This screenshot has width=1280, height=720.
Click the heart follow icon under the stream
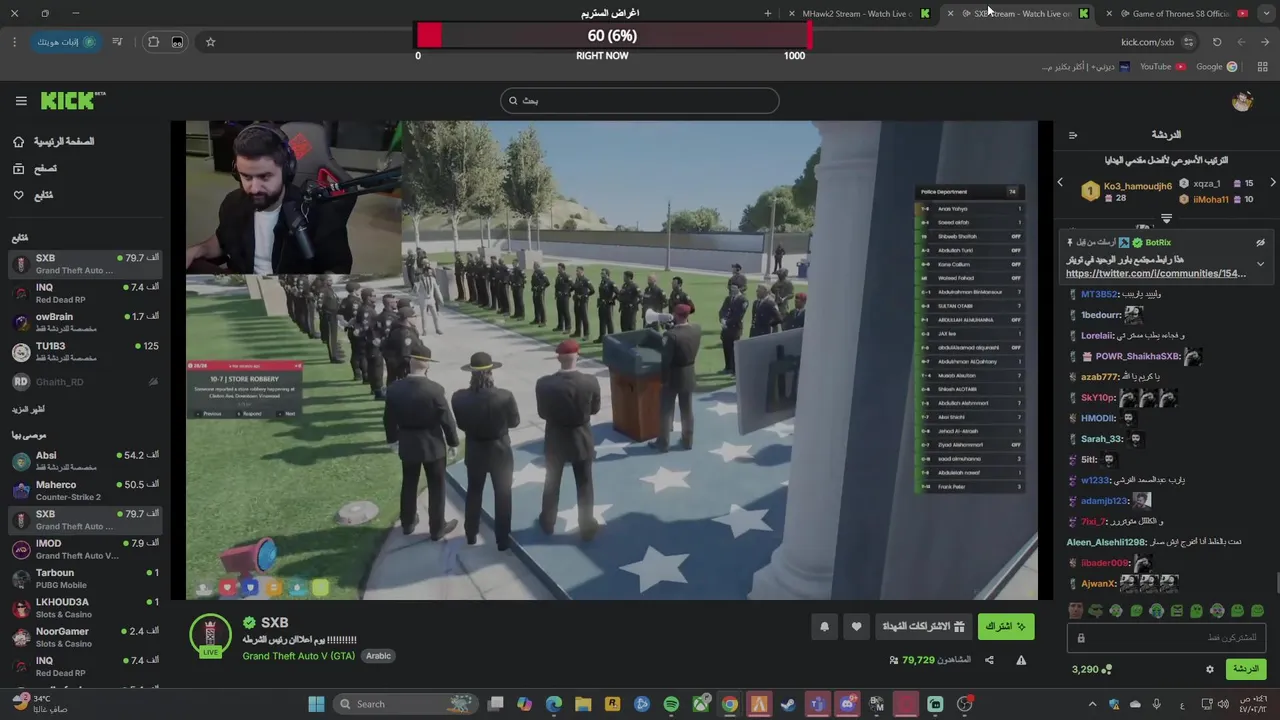856,627
